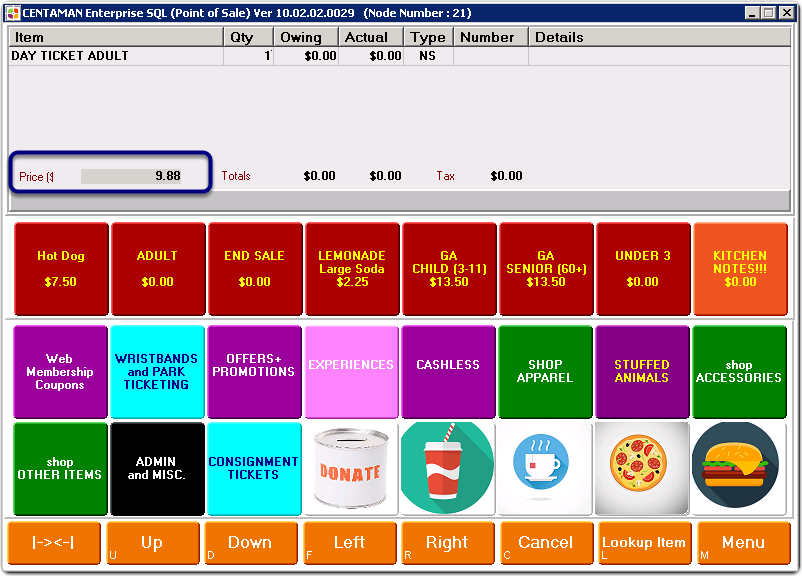Click the Price input field showing 9.88

coord(131,176)
